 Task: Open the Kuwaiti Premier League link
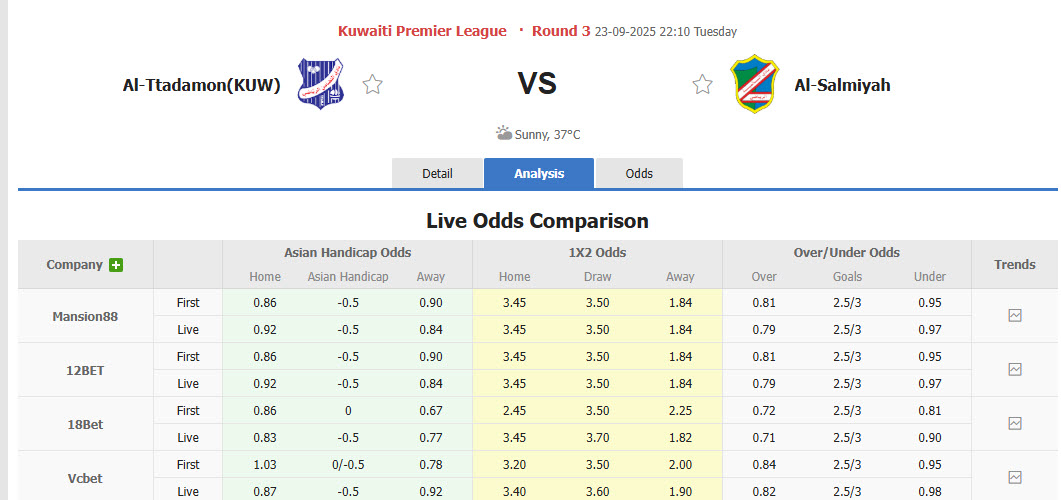(422, 31)
